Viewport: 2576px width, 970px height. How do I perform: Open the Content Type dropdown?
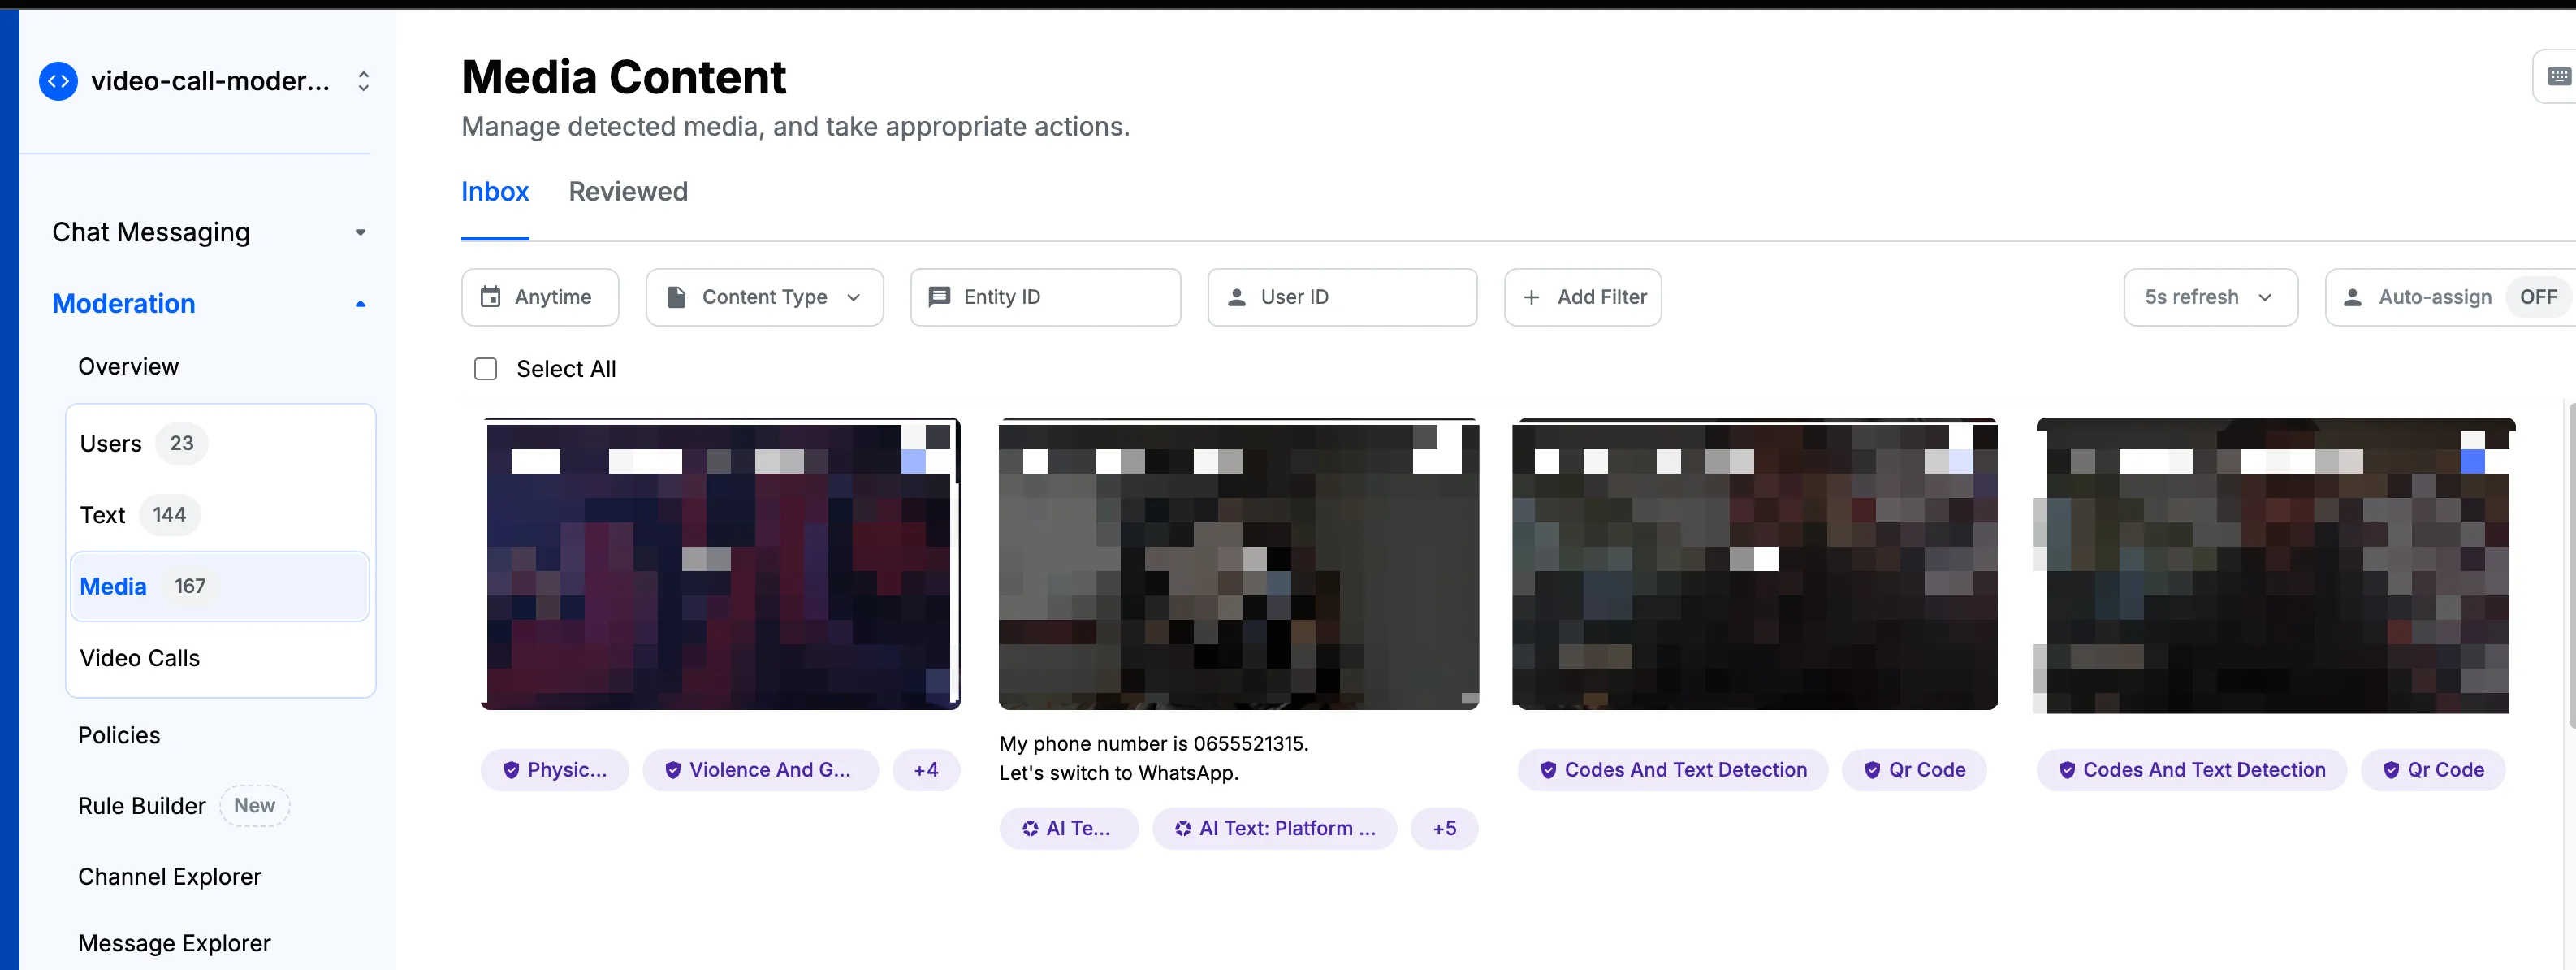pyautogui.click(x=764, y=297)
